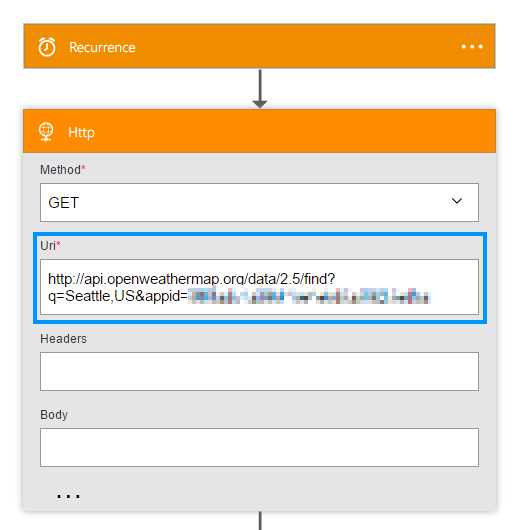Click the Http globe icon
The width and height of the screenshot is (526, 530).
46,132
